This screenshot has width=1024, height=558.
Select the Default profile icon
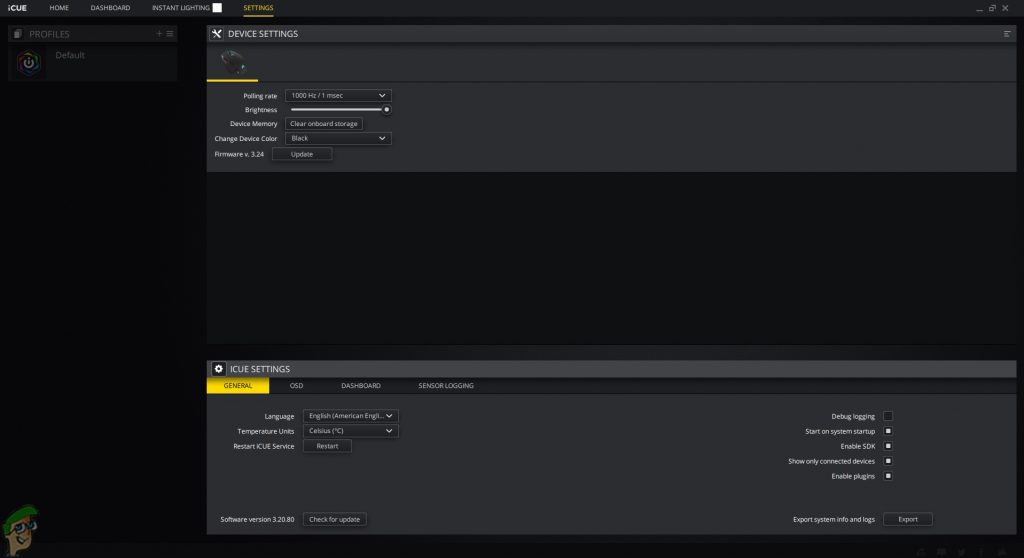[x=29, y=63]
